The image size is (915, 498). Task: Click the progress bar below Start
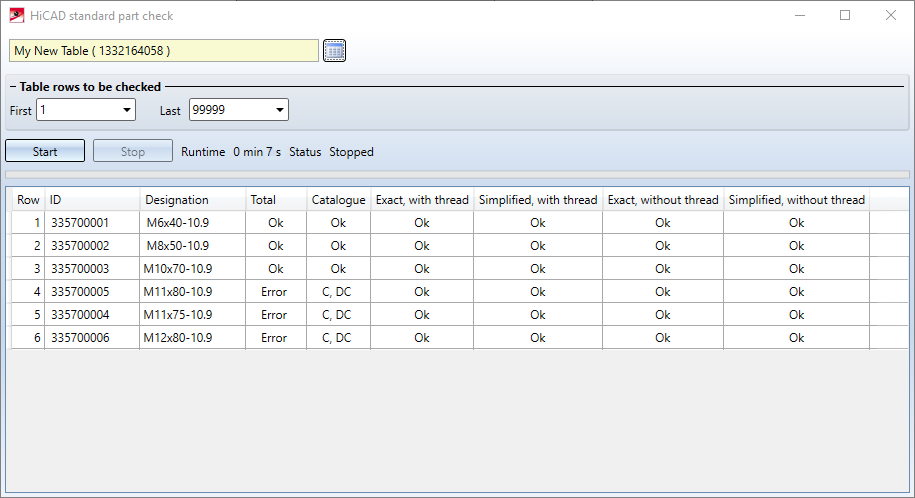point(457,175)
